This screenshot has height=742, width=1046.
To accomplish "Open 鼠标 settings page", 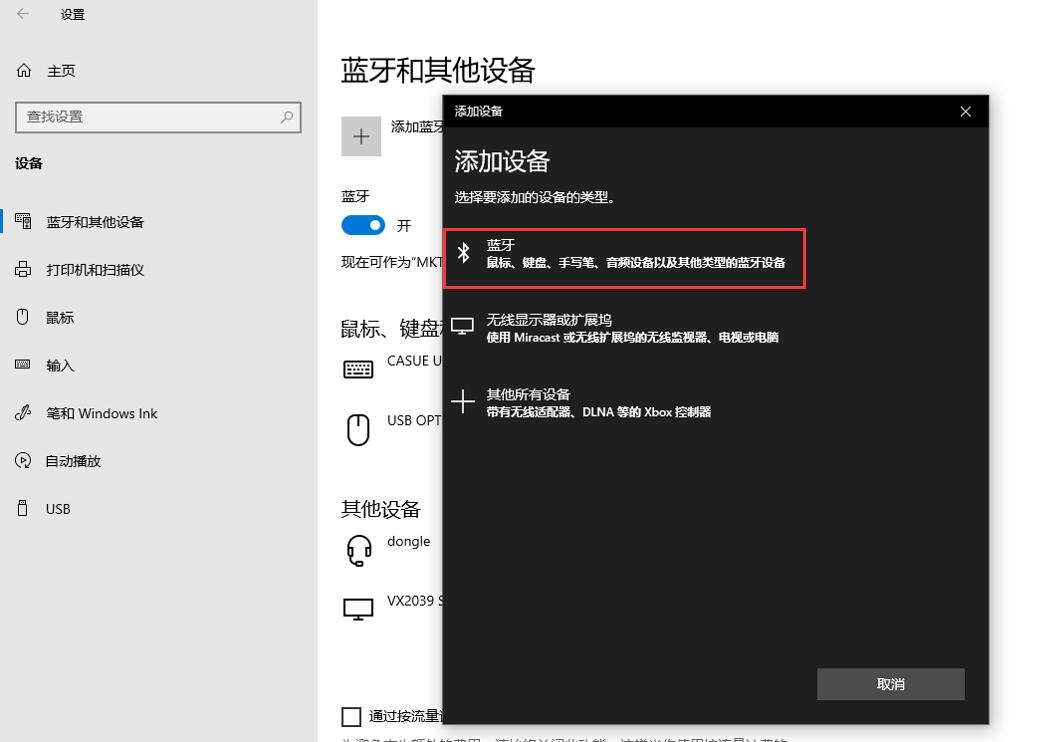I will click(60, 318).
